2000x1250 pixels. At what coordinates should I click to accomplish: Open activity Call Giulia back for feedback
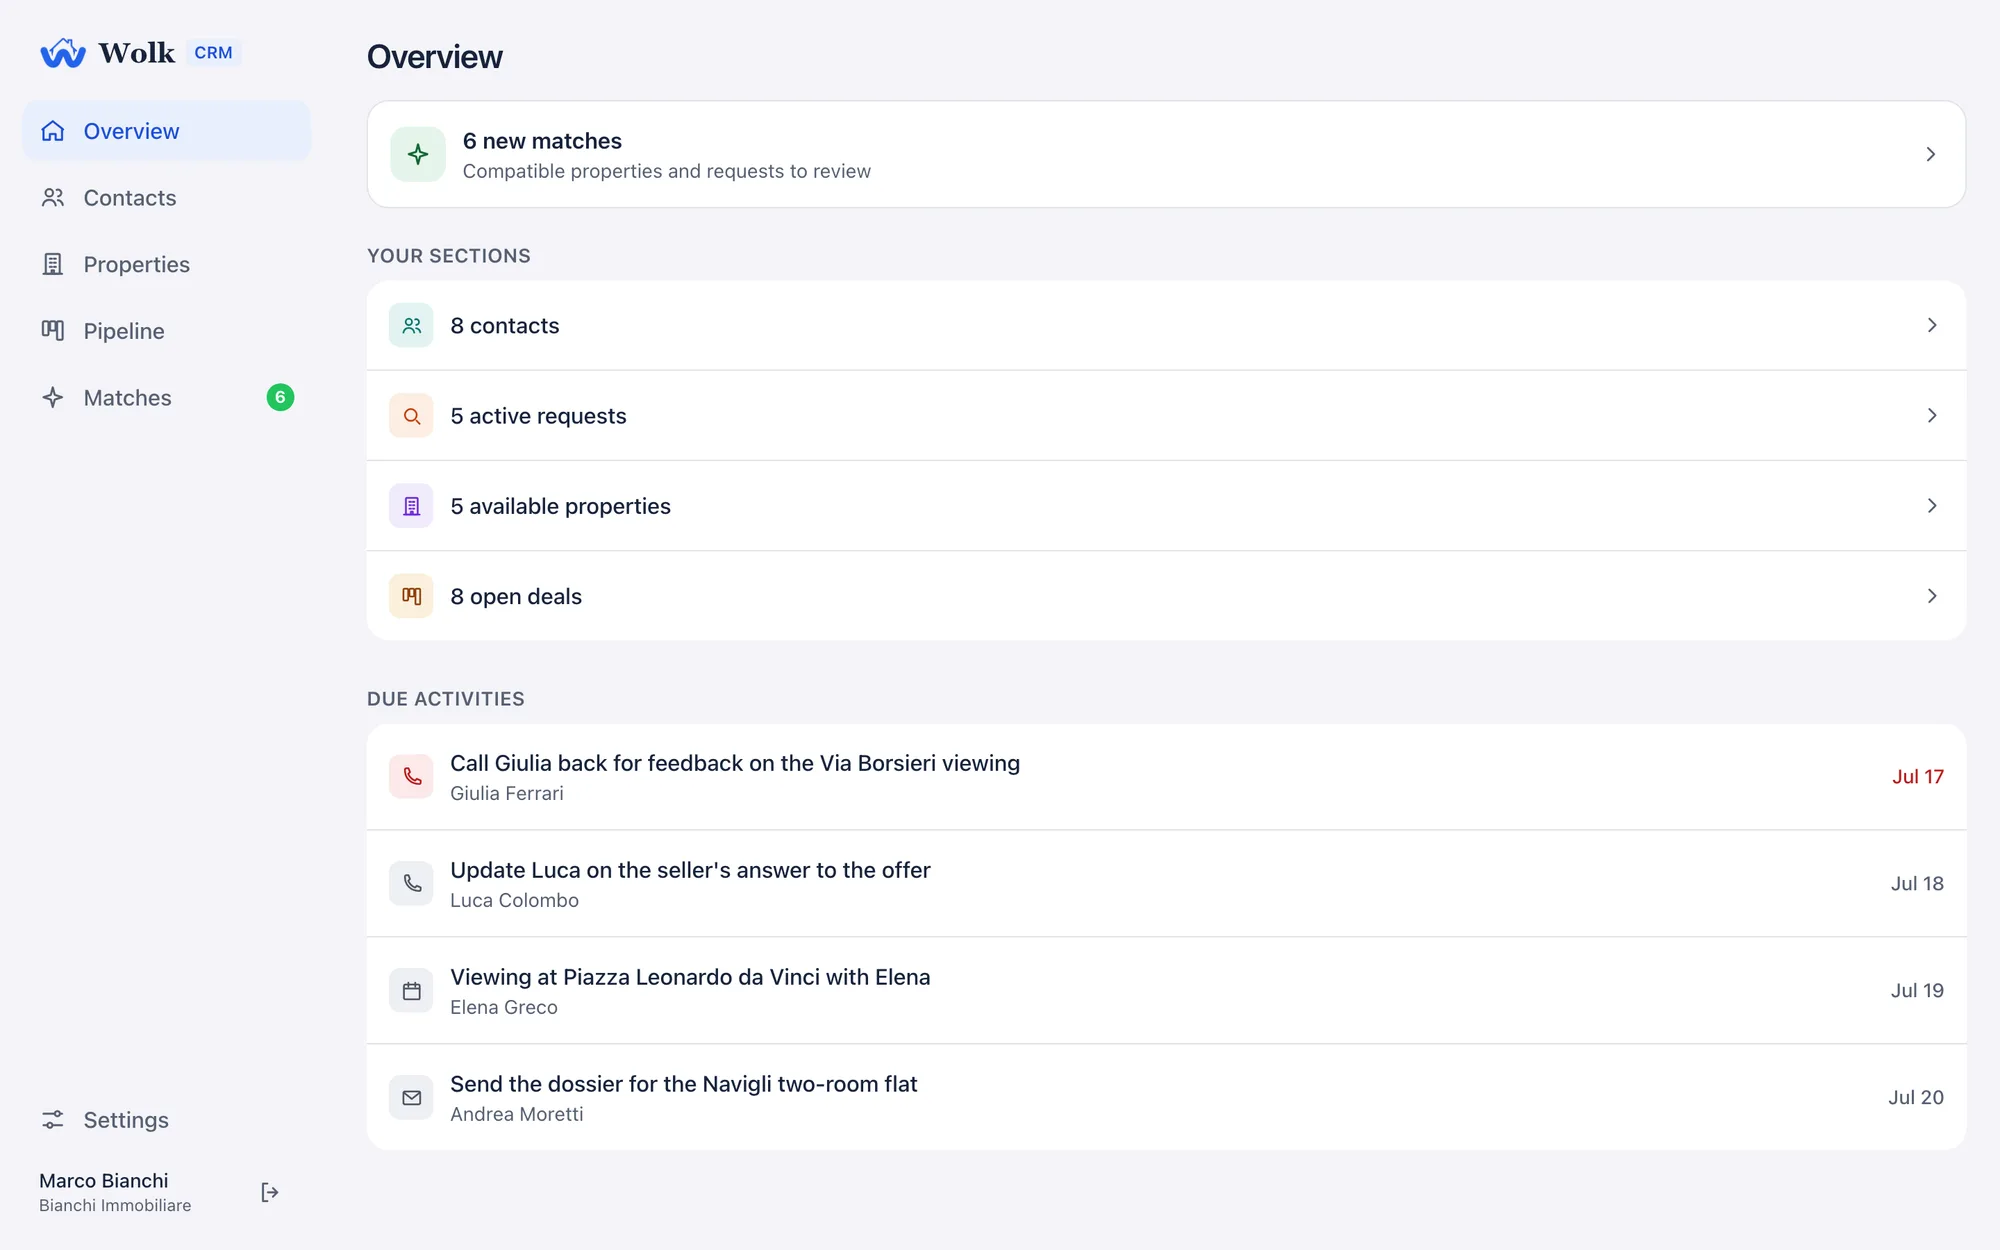735,763
